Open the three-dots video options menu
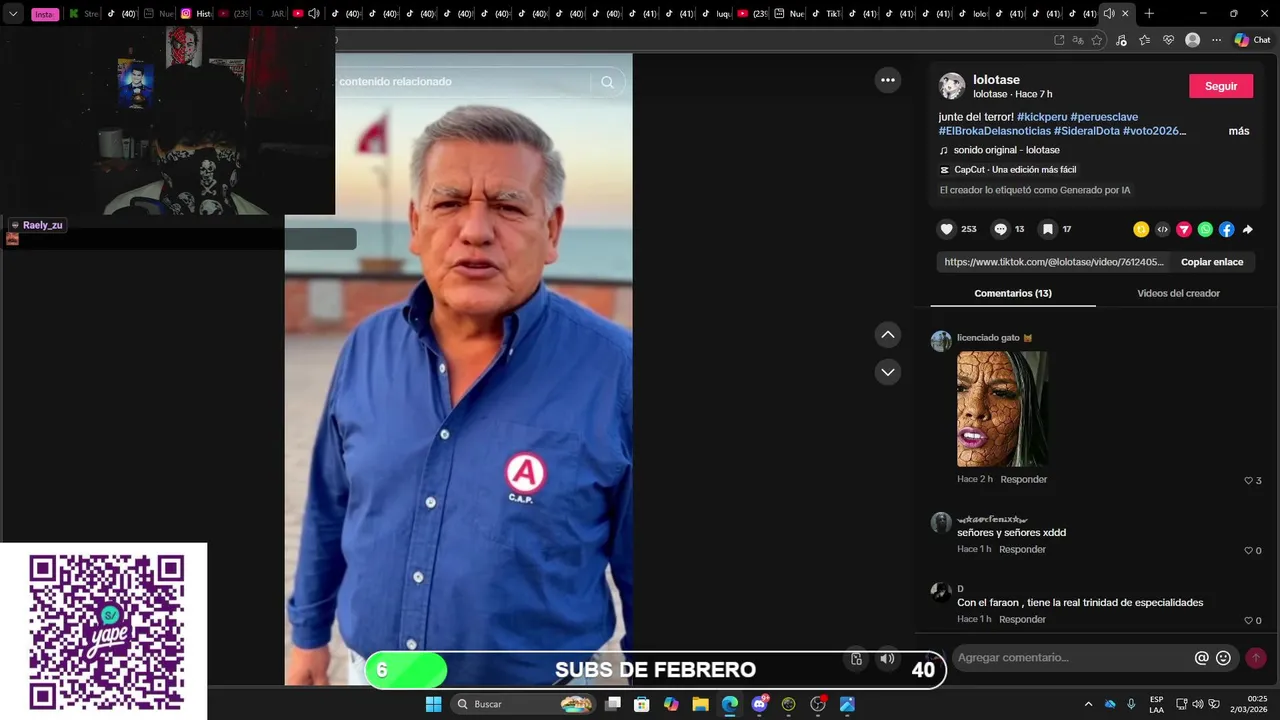Image resolution: width=1280 pixels, height=720 pixels. [888, 80]
